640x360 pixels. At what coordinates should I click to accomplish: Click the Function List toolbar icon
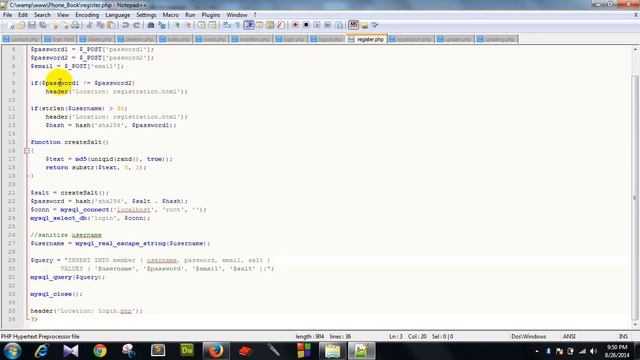coord(281,25)
